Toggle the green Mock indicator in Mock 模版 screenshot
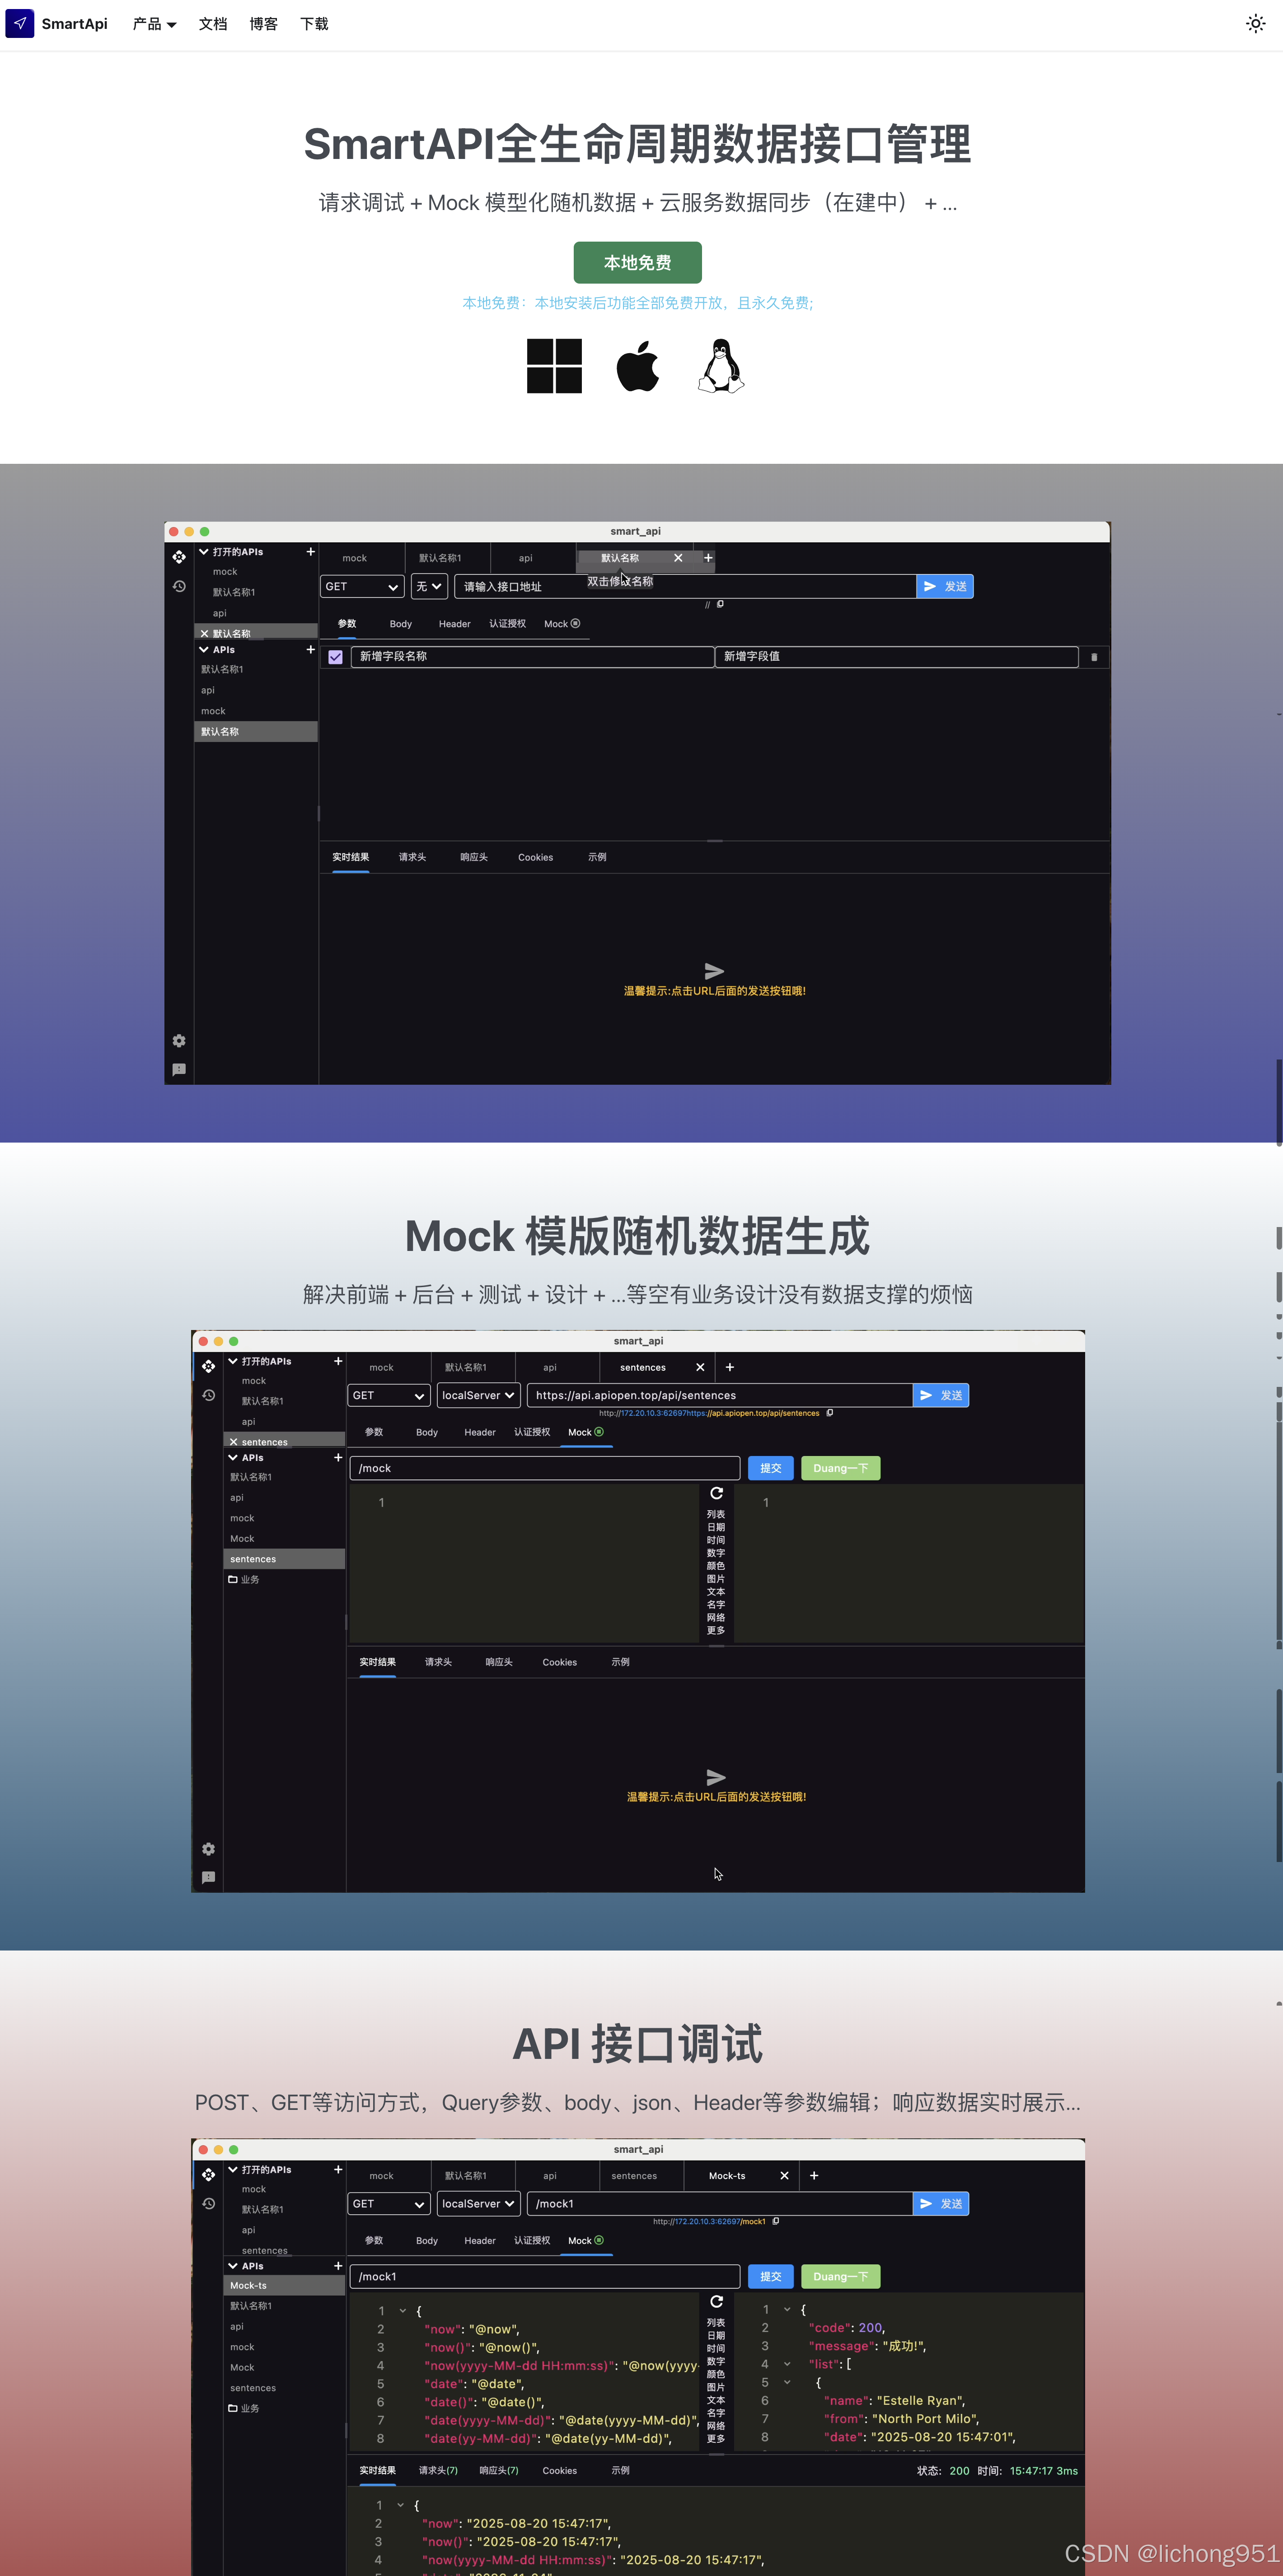This screenshot has height=2576, width=1283. coord(599,1432)
